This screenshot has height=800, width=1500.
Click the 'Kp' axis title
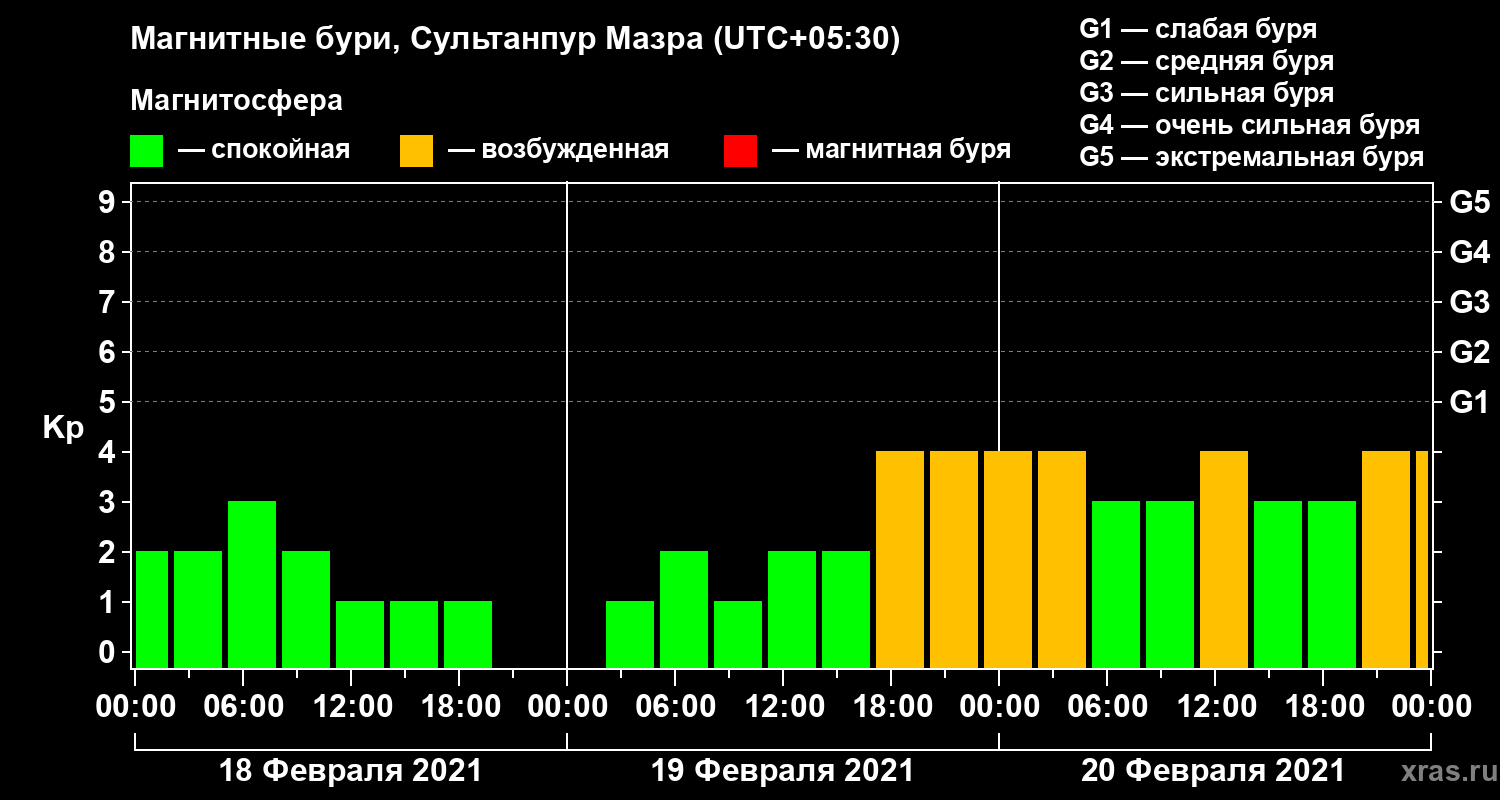coord(63,427)
